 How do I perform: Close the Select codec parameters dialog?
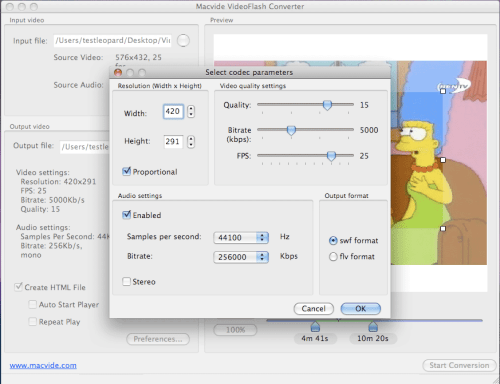(118, 72)
